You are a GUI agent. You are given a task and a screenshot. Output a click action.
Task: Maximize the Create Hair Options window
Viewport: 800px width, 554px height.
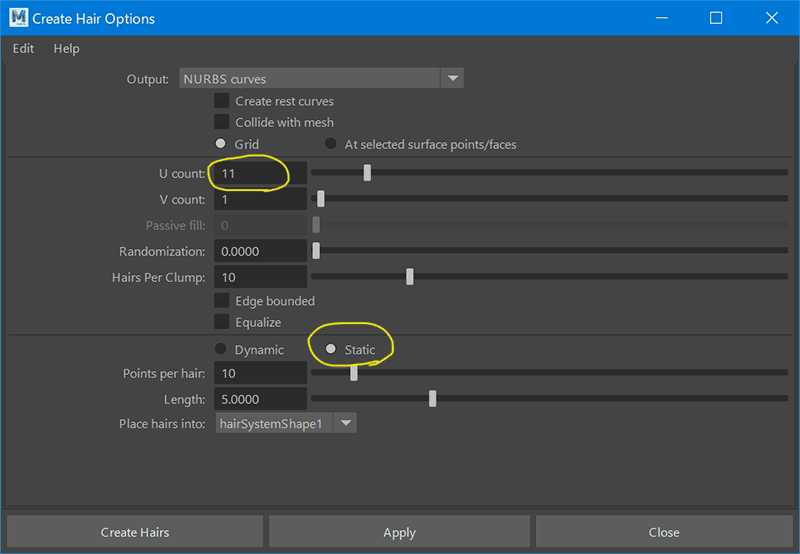coord(716,18)
